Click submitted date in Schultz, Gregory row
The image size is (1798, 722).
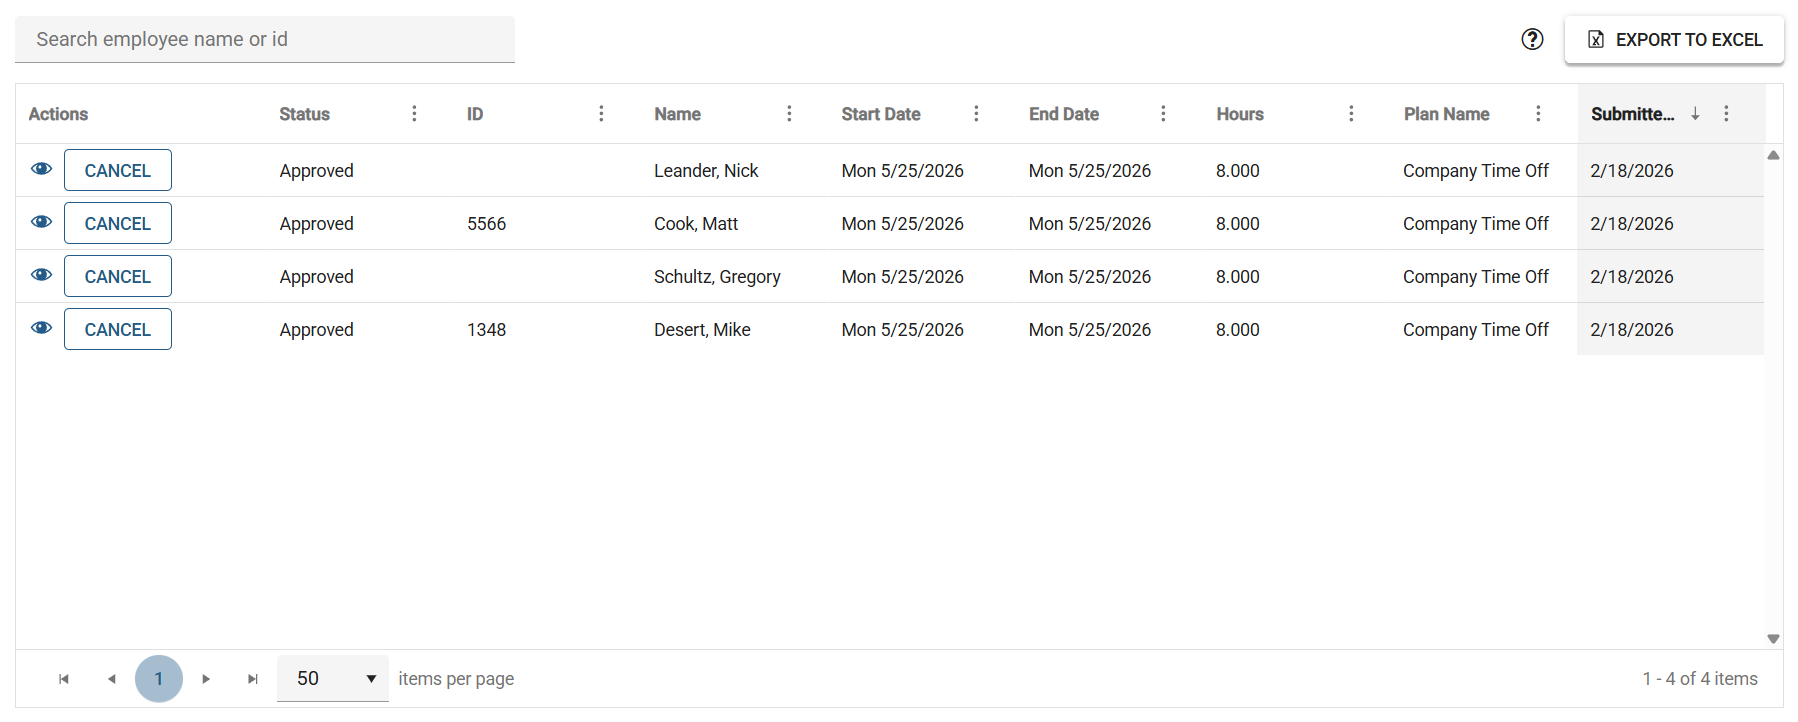[x=1631, y=277]
